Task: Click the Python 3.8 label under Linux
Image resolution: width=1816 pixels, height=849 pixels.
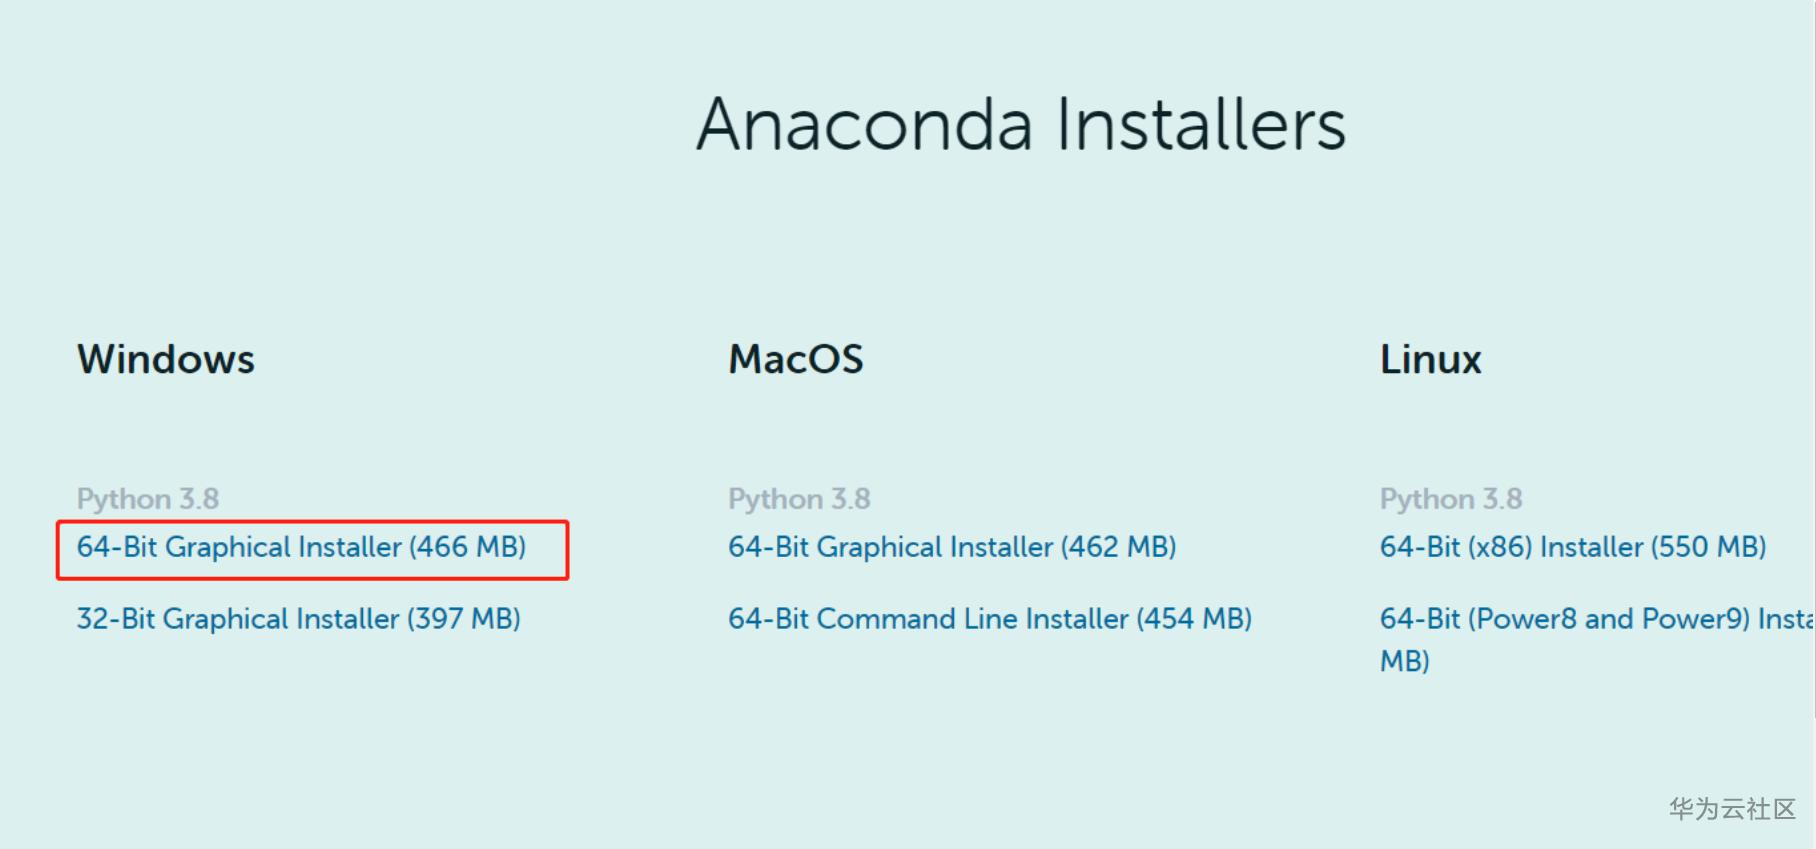Action: point(1450,499)
